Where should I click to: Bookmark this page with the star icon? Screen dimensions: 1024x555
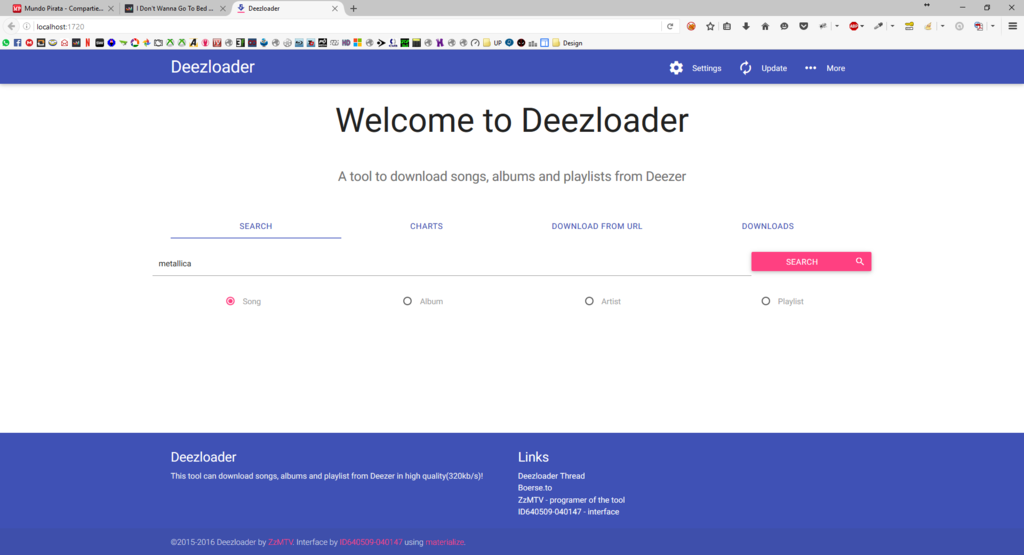711,26
